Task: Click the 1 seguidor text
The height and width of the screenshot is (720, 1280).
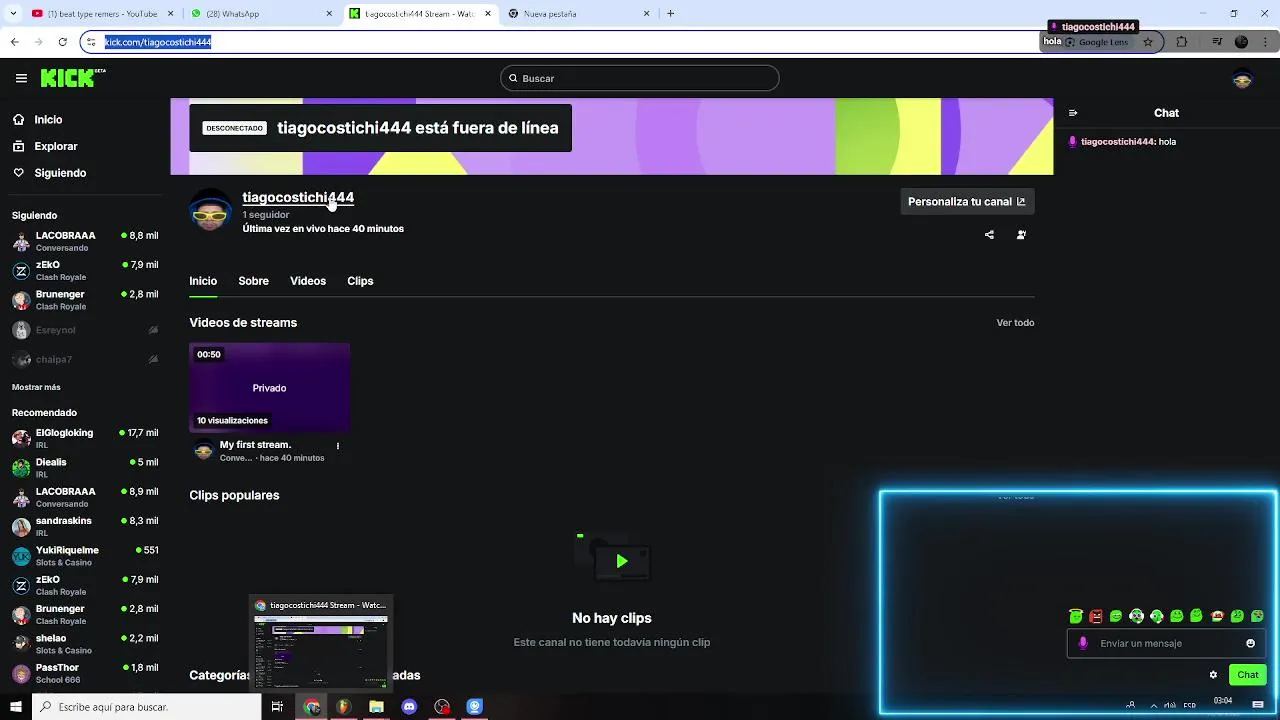Action: pos(266,215)
